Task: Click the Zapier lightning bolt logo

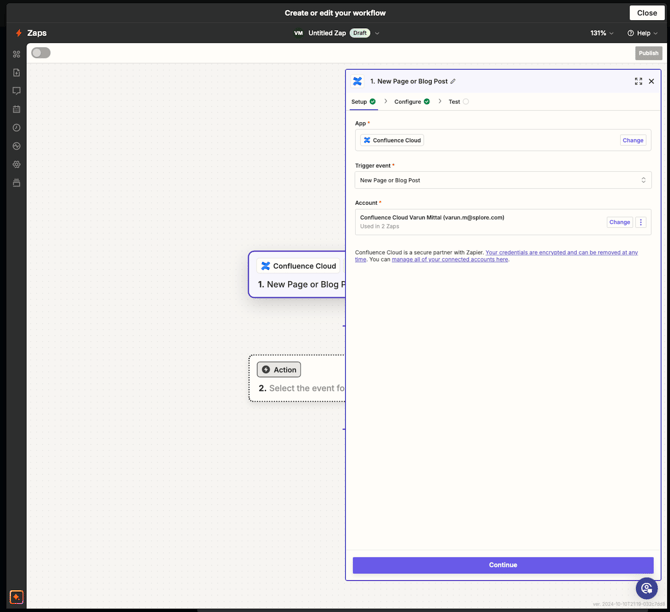Action: pyautogui.click(x=18, y=33)
